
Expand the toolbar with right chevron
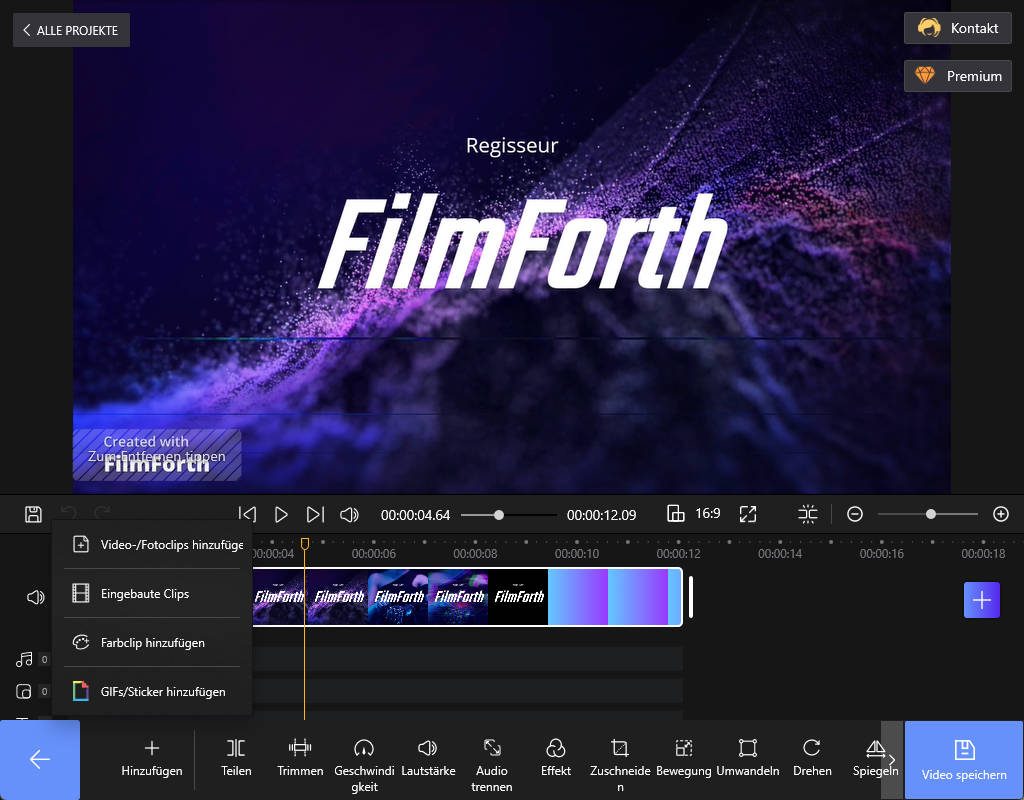tap(892, 760)
